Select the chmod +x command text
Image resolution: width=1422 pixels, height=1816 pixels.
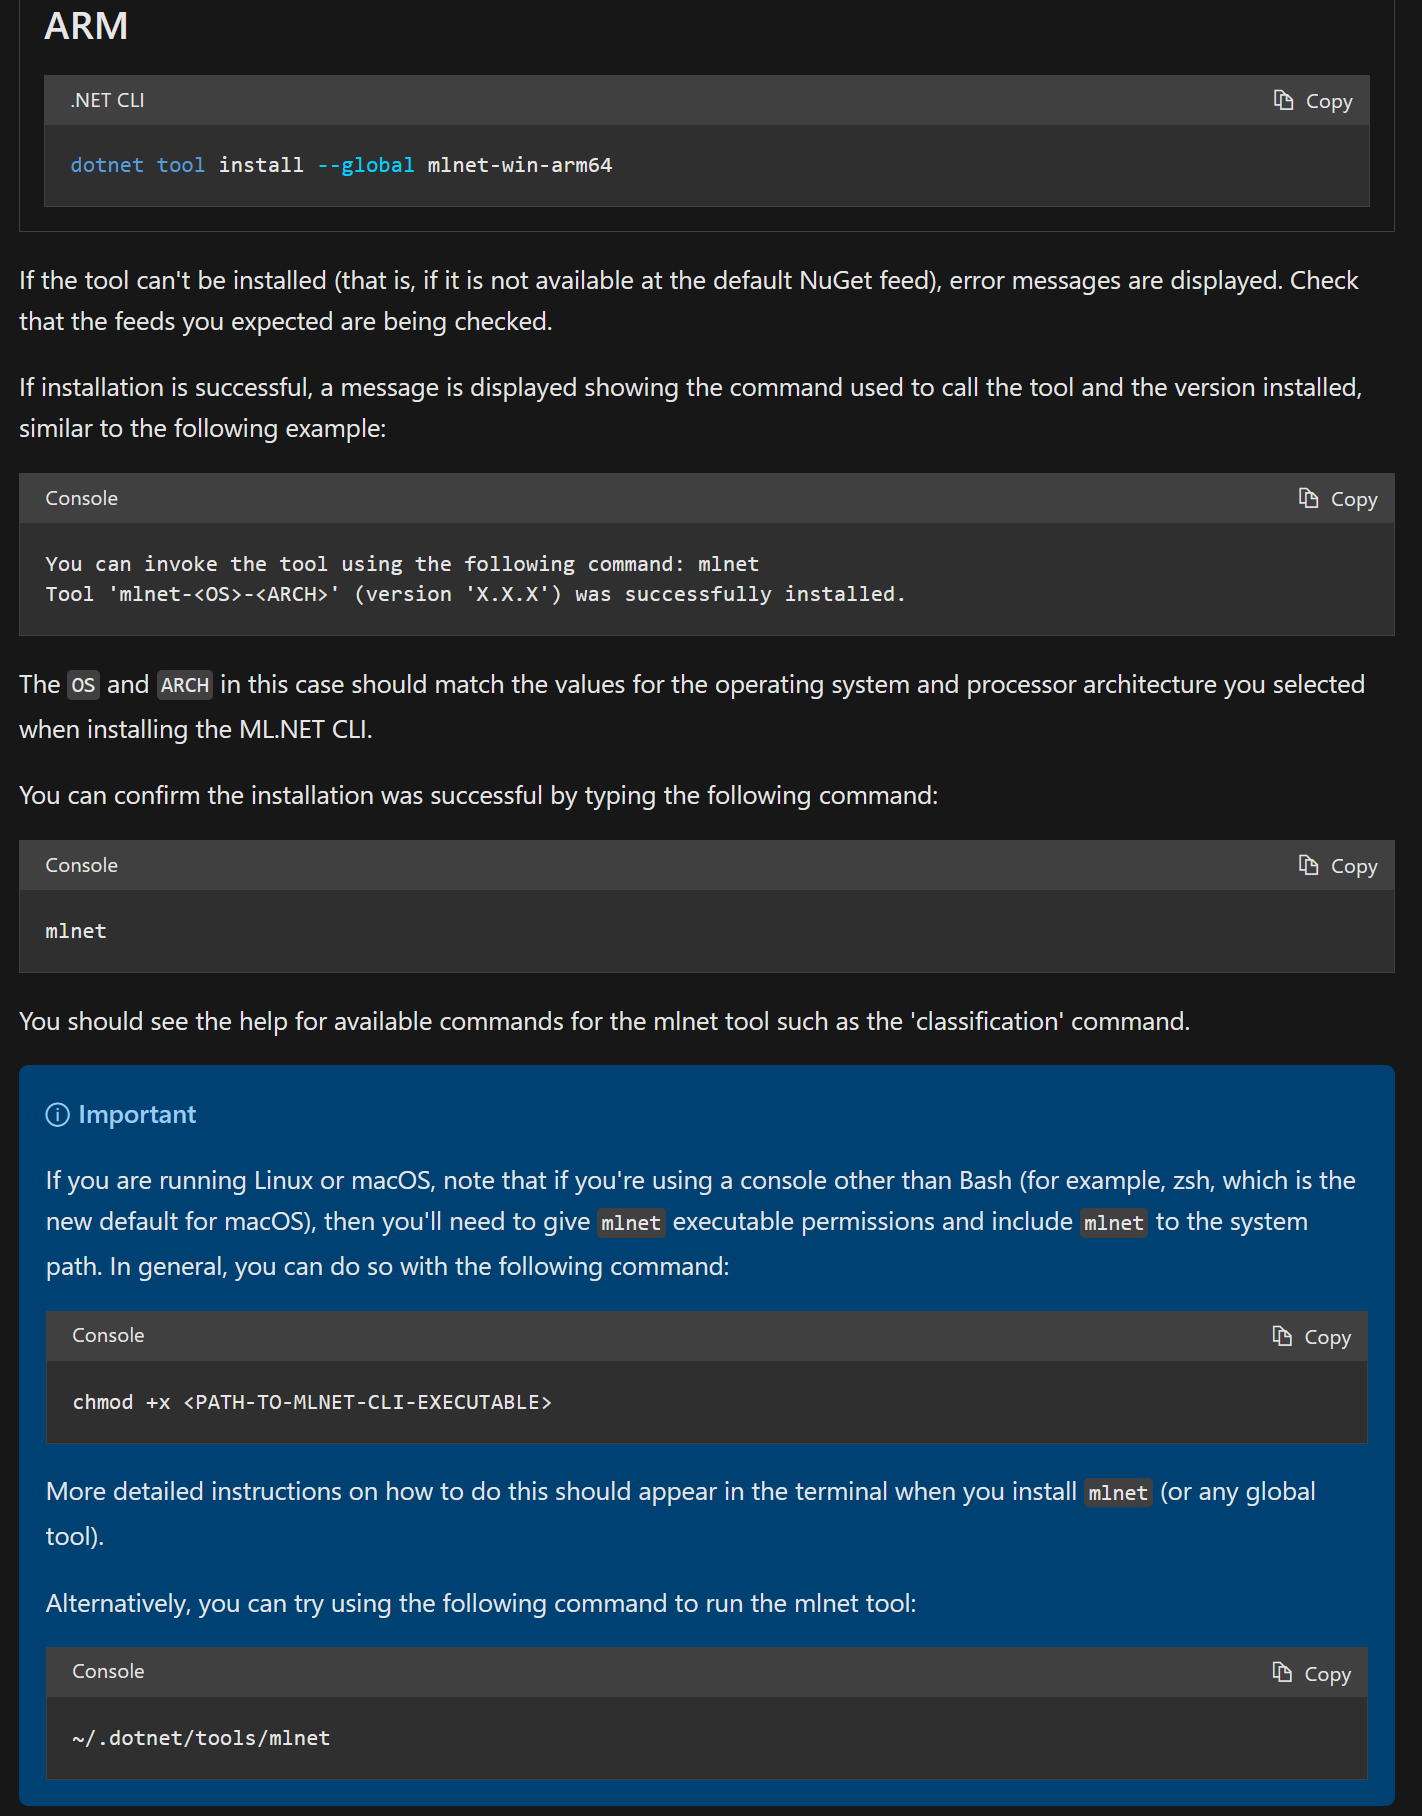tap(313, 1402)
